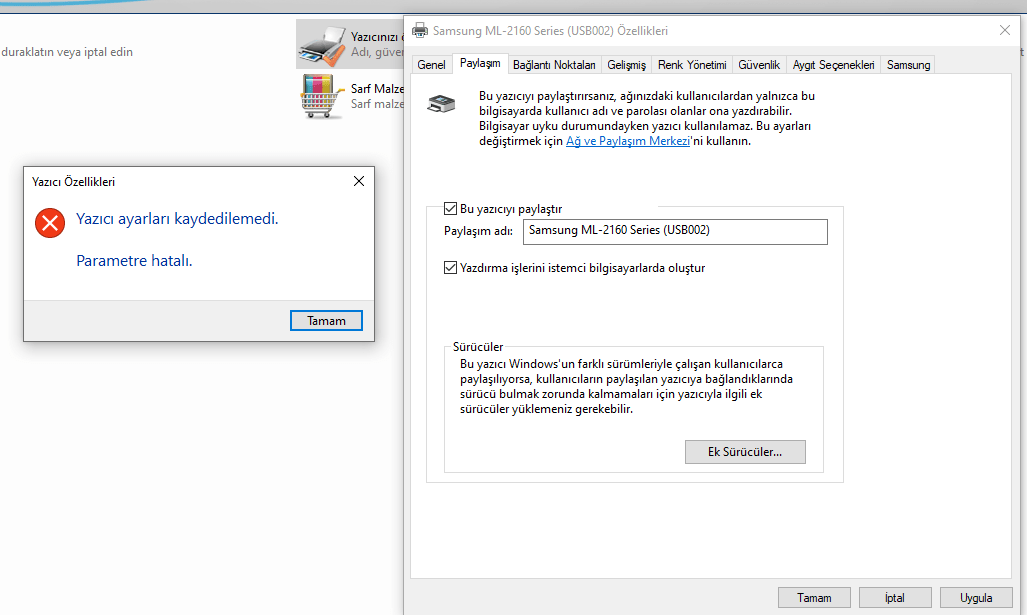This screenshot has width=1027, height=615.
Task: Select the Paylaşım tab
Action: tap(480, 64)
